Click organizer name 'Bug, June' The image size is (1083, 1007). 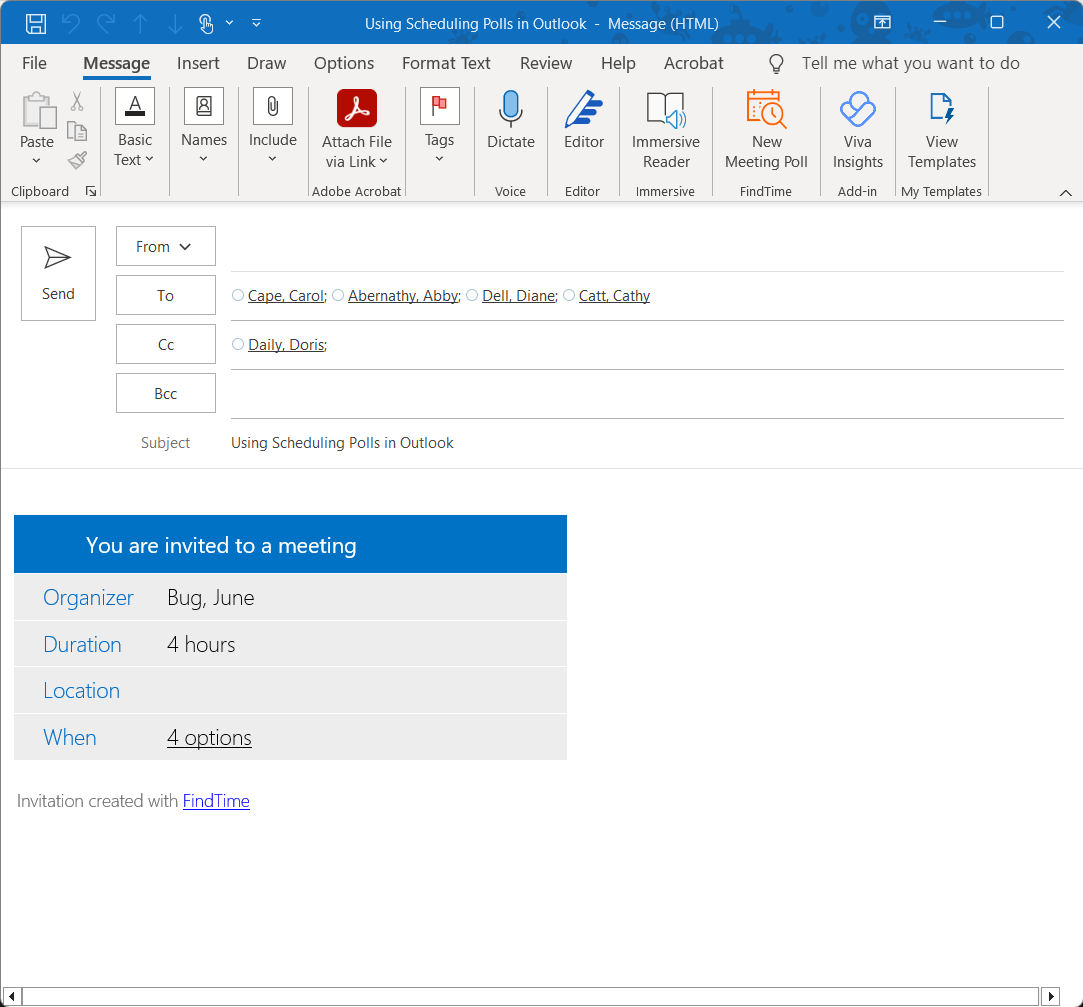[211, 597]
